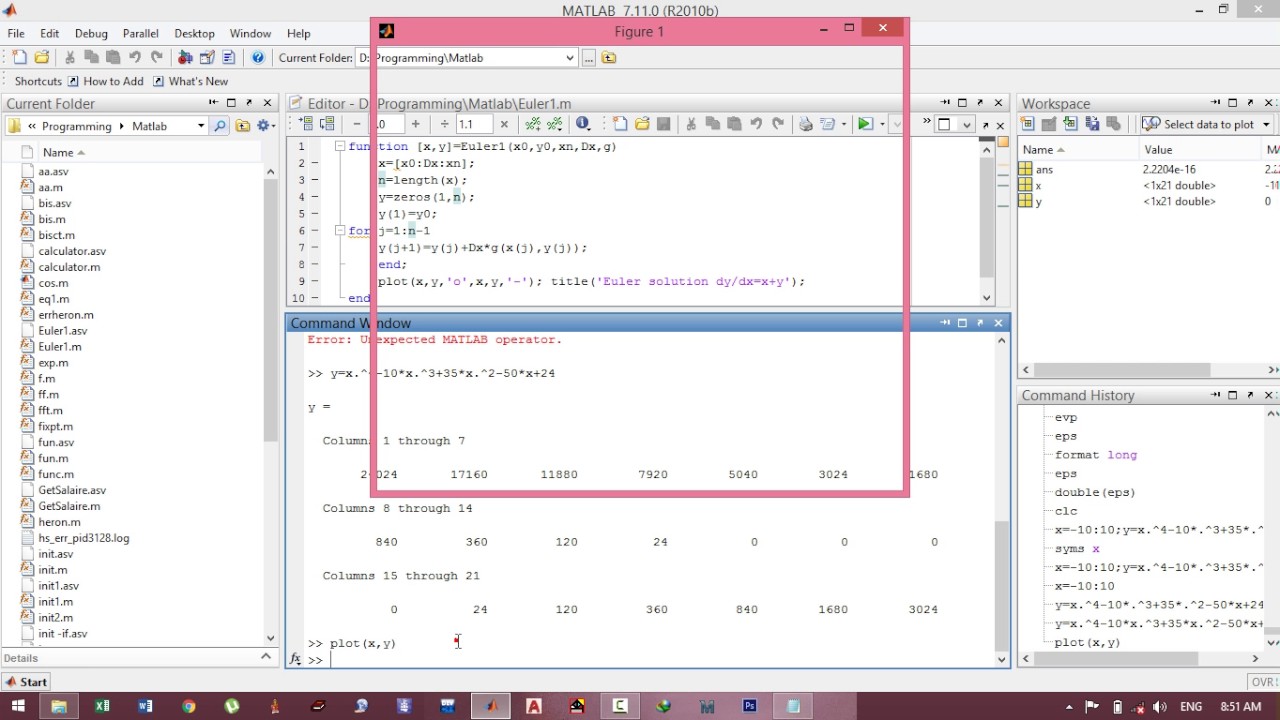
Task: Redo with the main toolbar redo arrow
Action: click(156, 58)
